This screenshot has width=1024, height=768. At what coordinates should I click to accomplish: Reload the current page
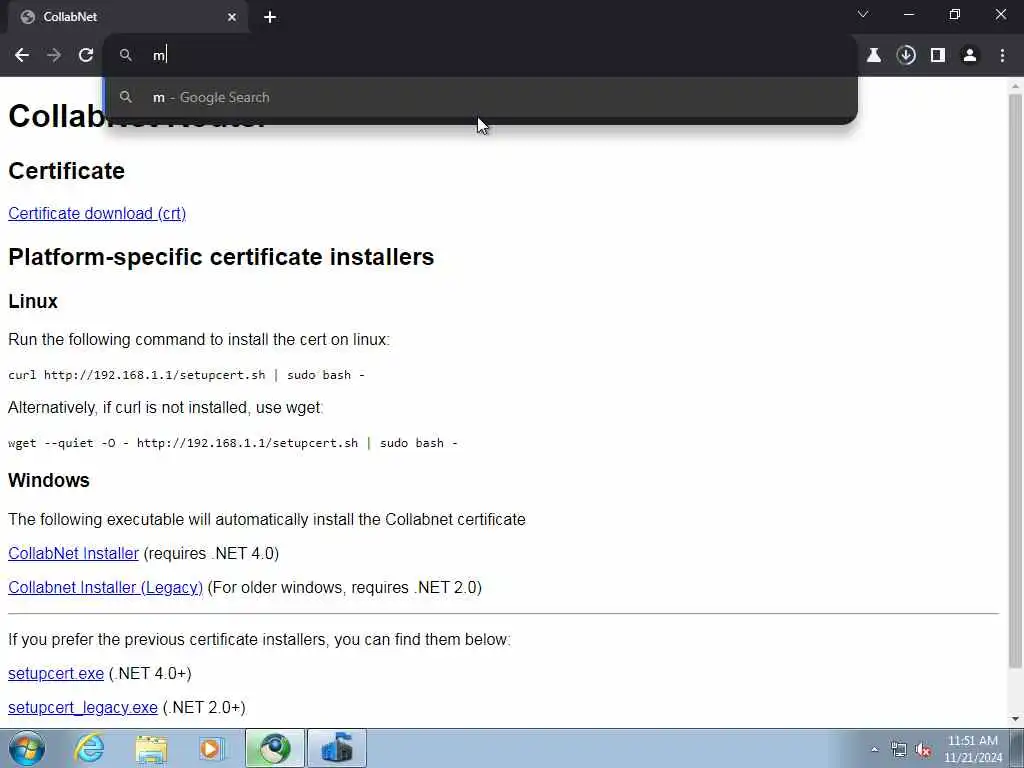86,56
